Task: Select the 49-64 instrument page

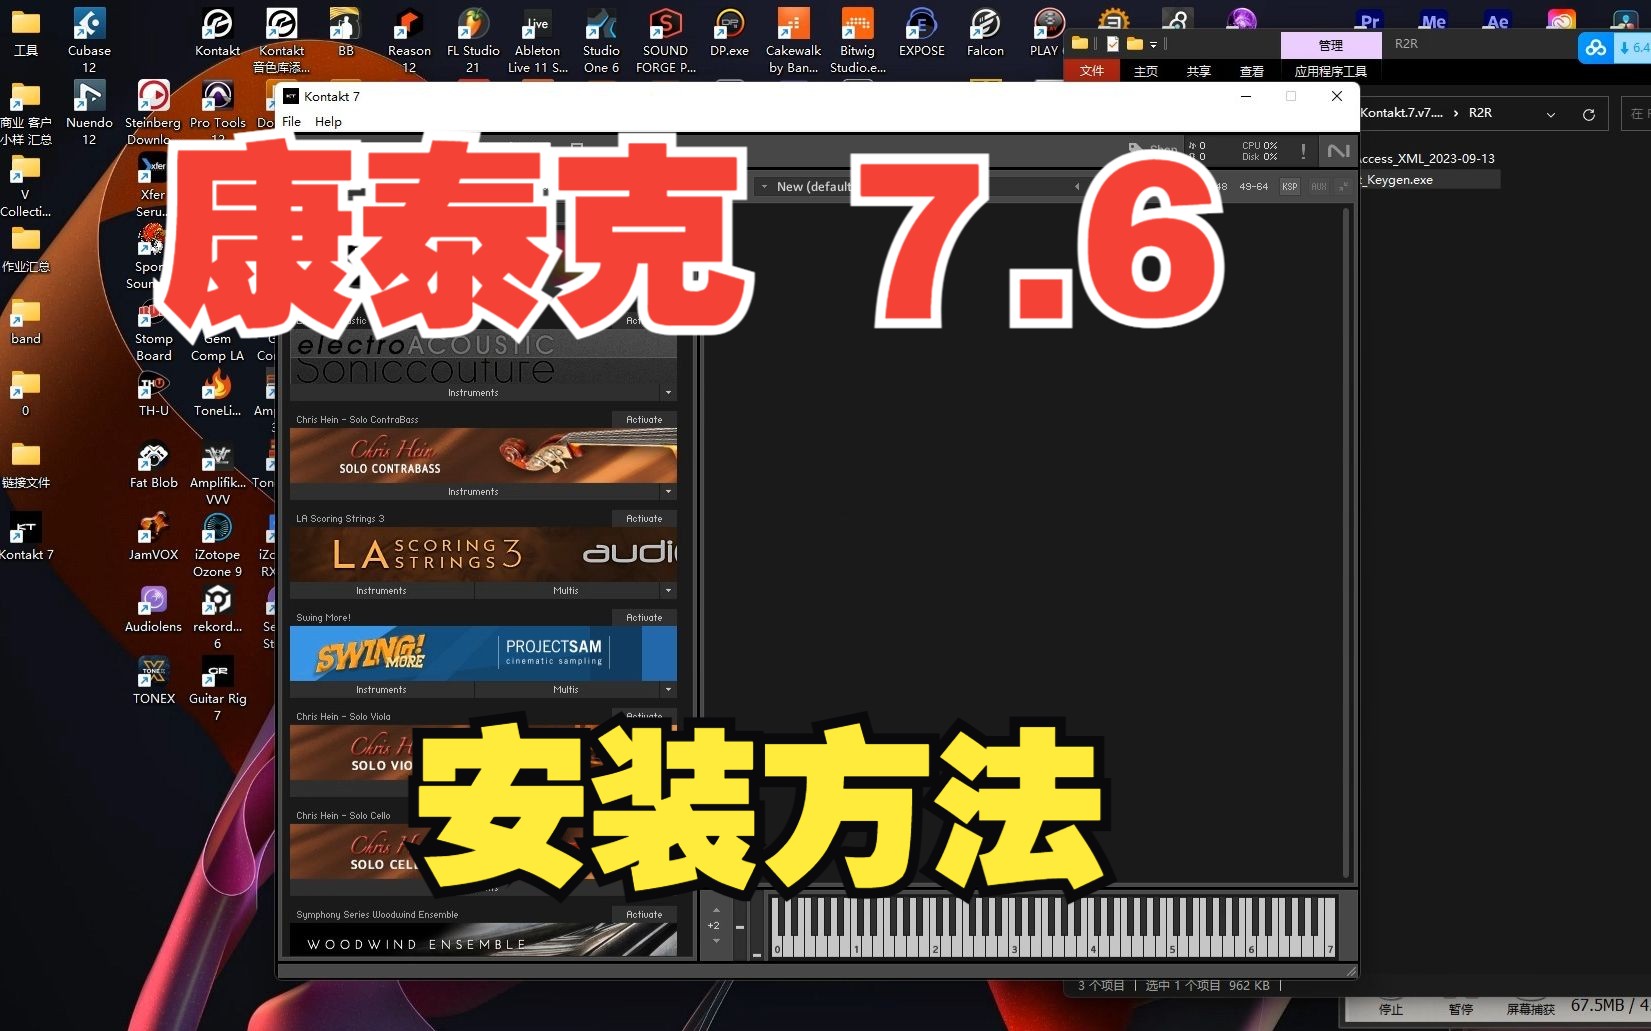Action: tap(1253, 186)
